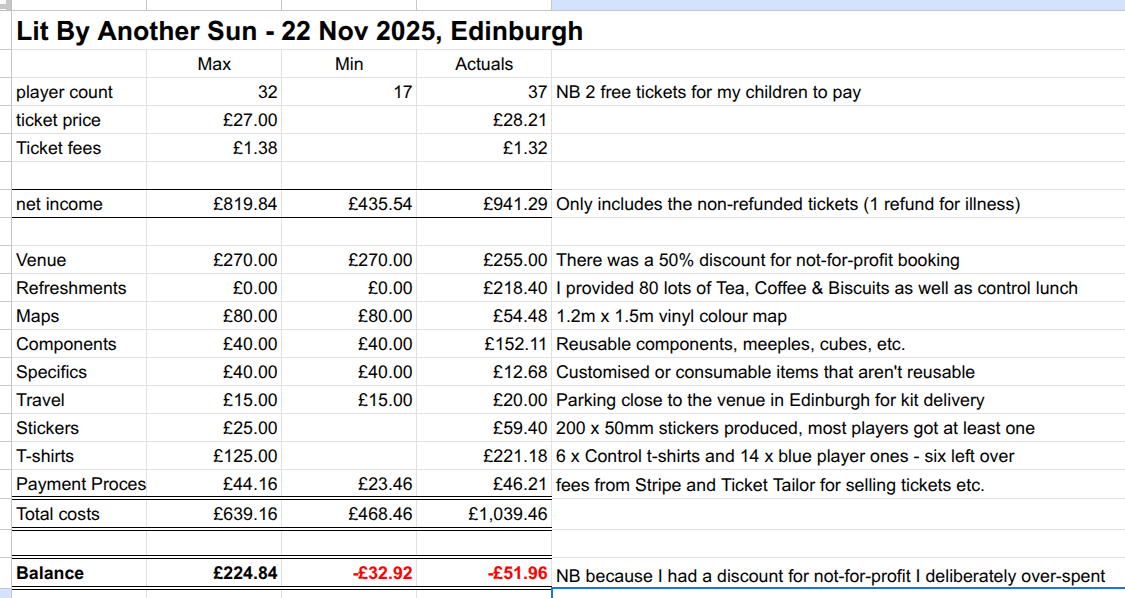Select the T-shirts actuals value £221.18
Screen dimensions: 1125x598
tap(515, 456)
